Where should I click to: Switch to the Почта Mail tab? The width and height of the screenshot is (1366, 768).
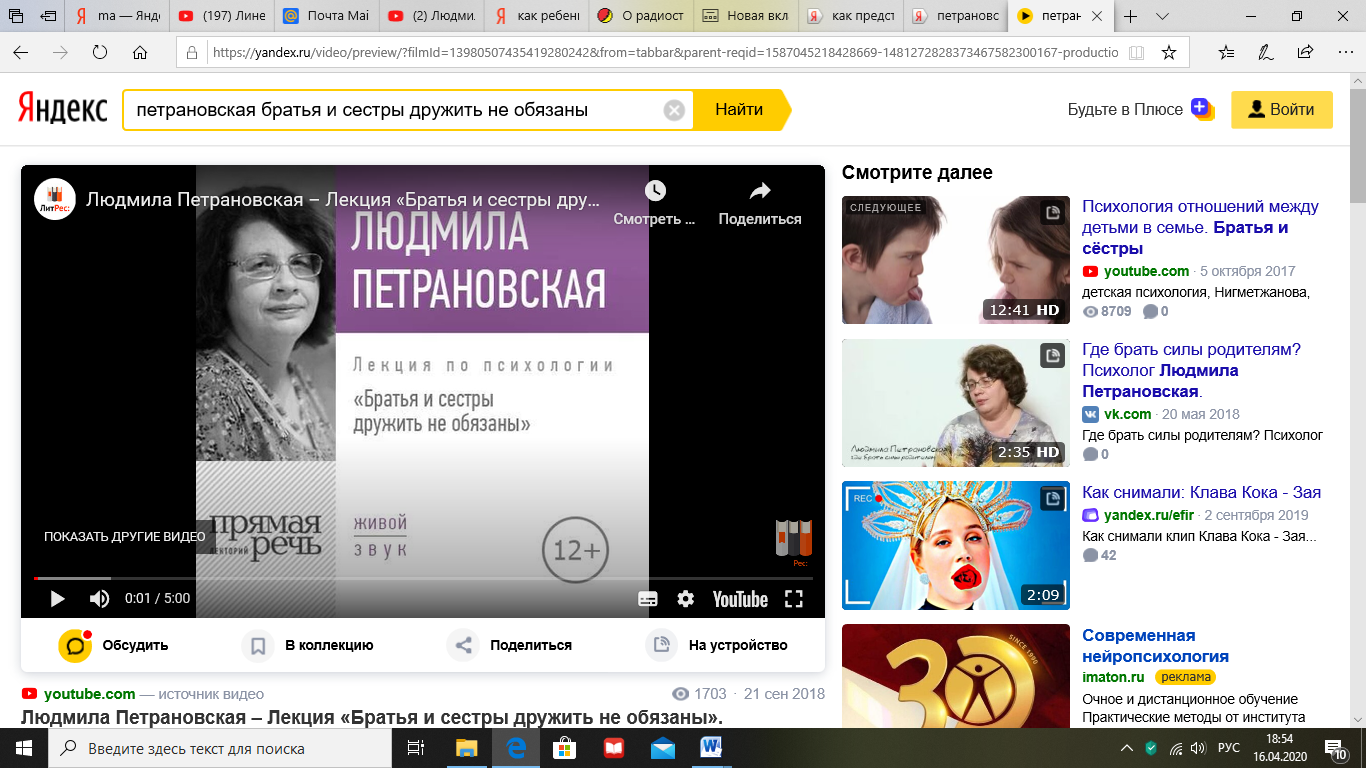(324, 16)
